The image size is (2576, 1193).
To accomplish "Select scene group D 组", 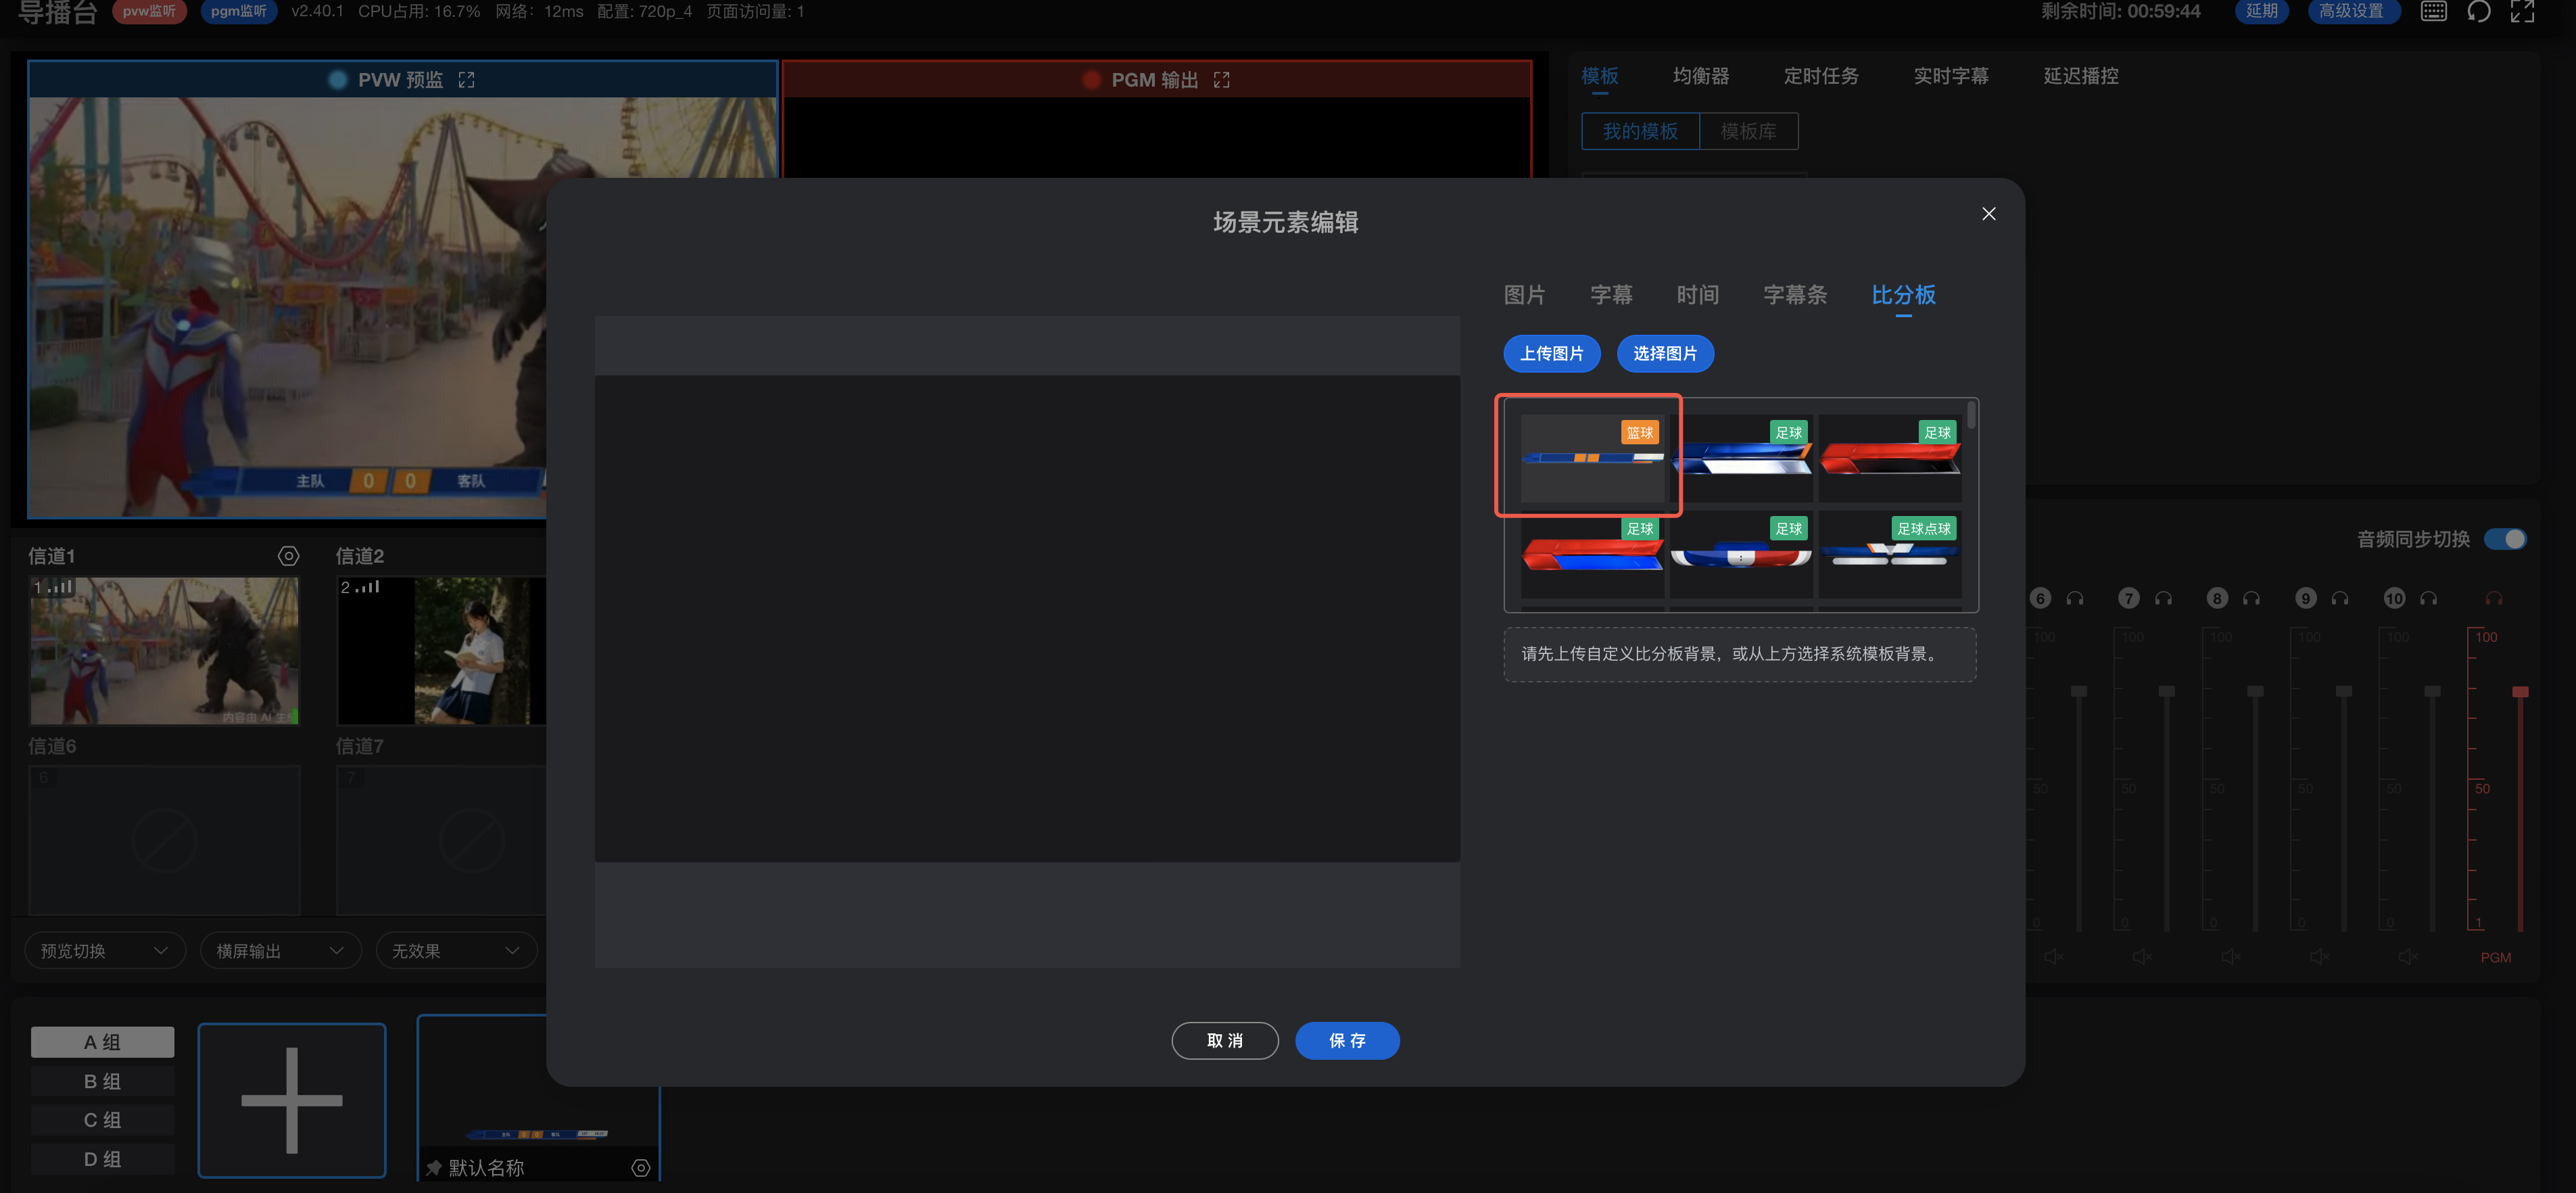I will [102, 1159].
